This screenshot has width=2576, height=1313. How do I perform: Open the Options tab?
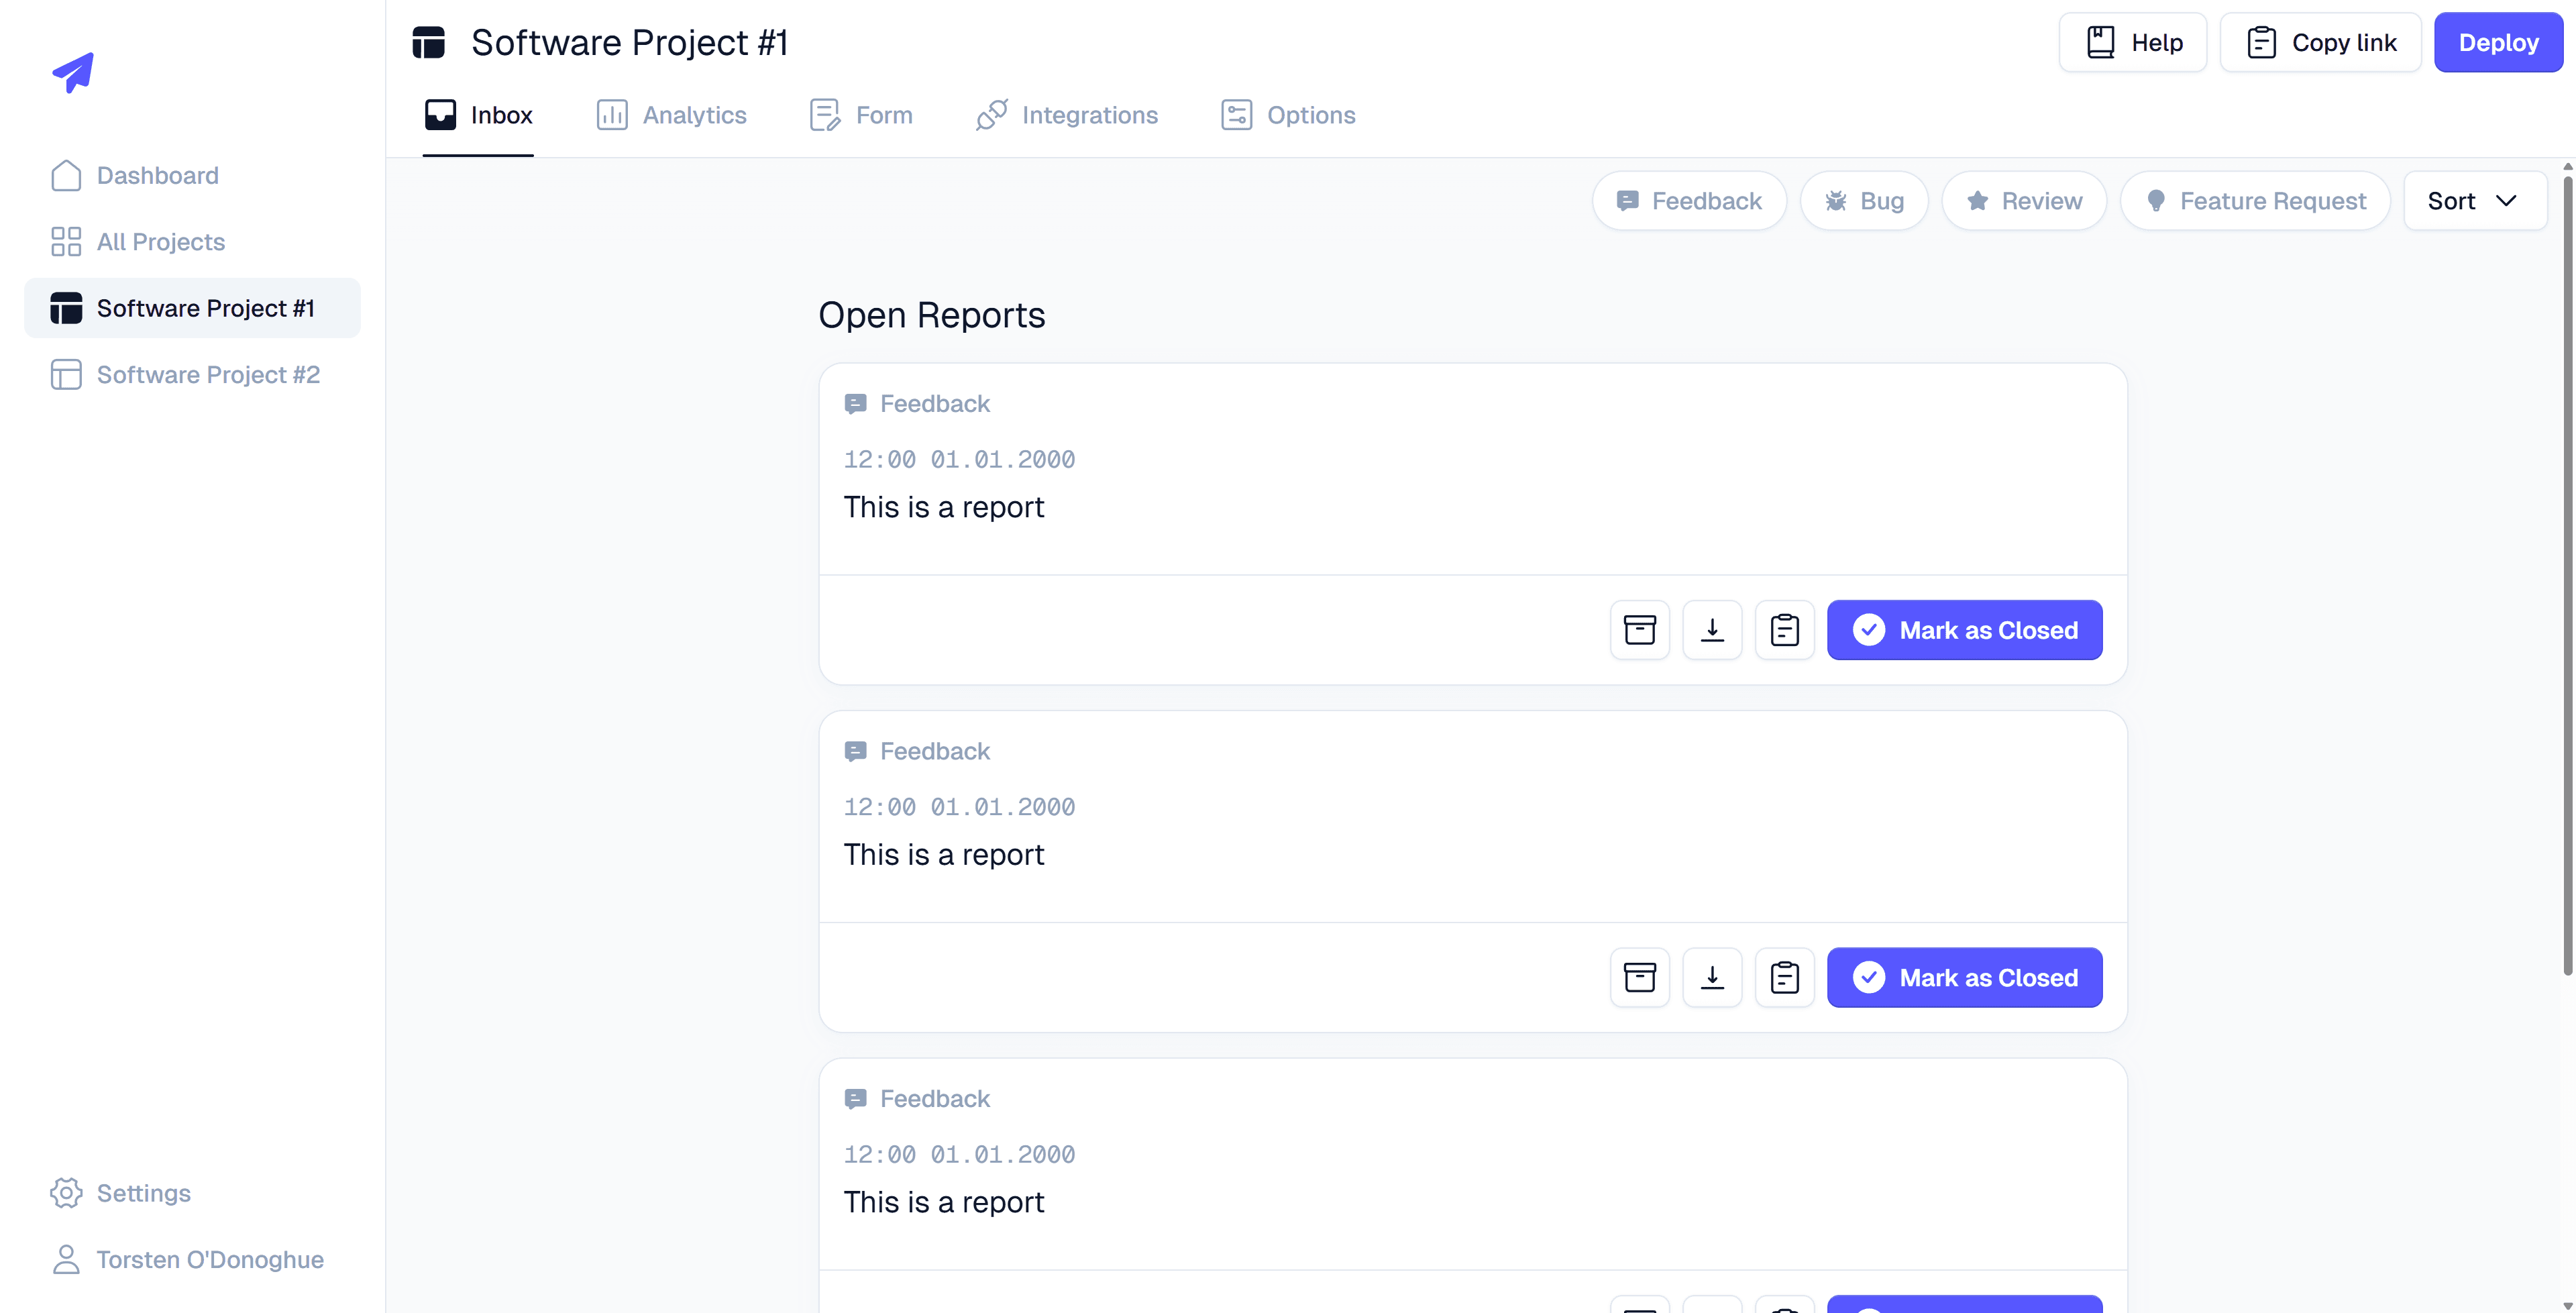point(1288,115)
